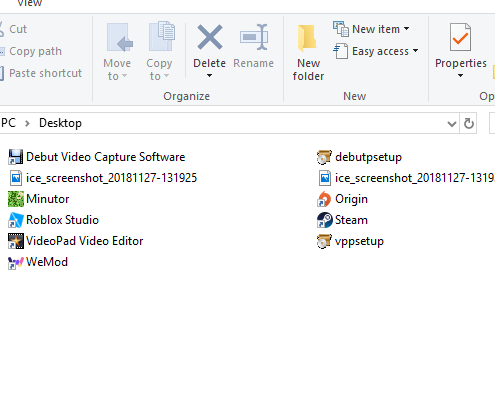Click the Debut Video Capture Software name

coord(106,157)
